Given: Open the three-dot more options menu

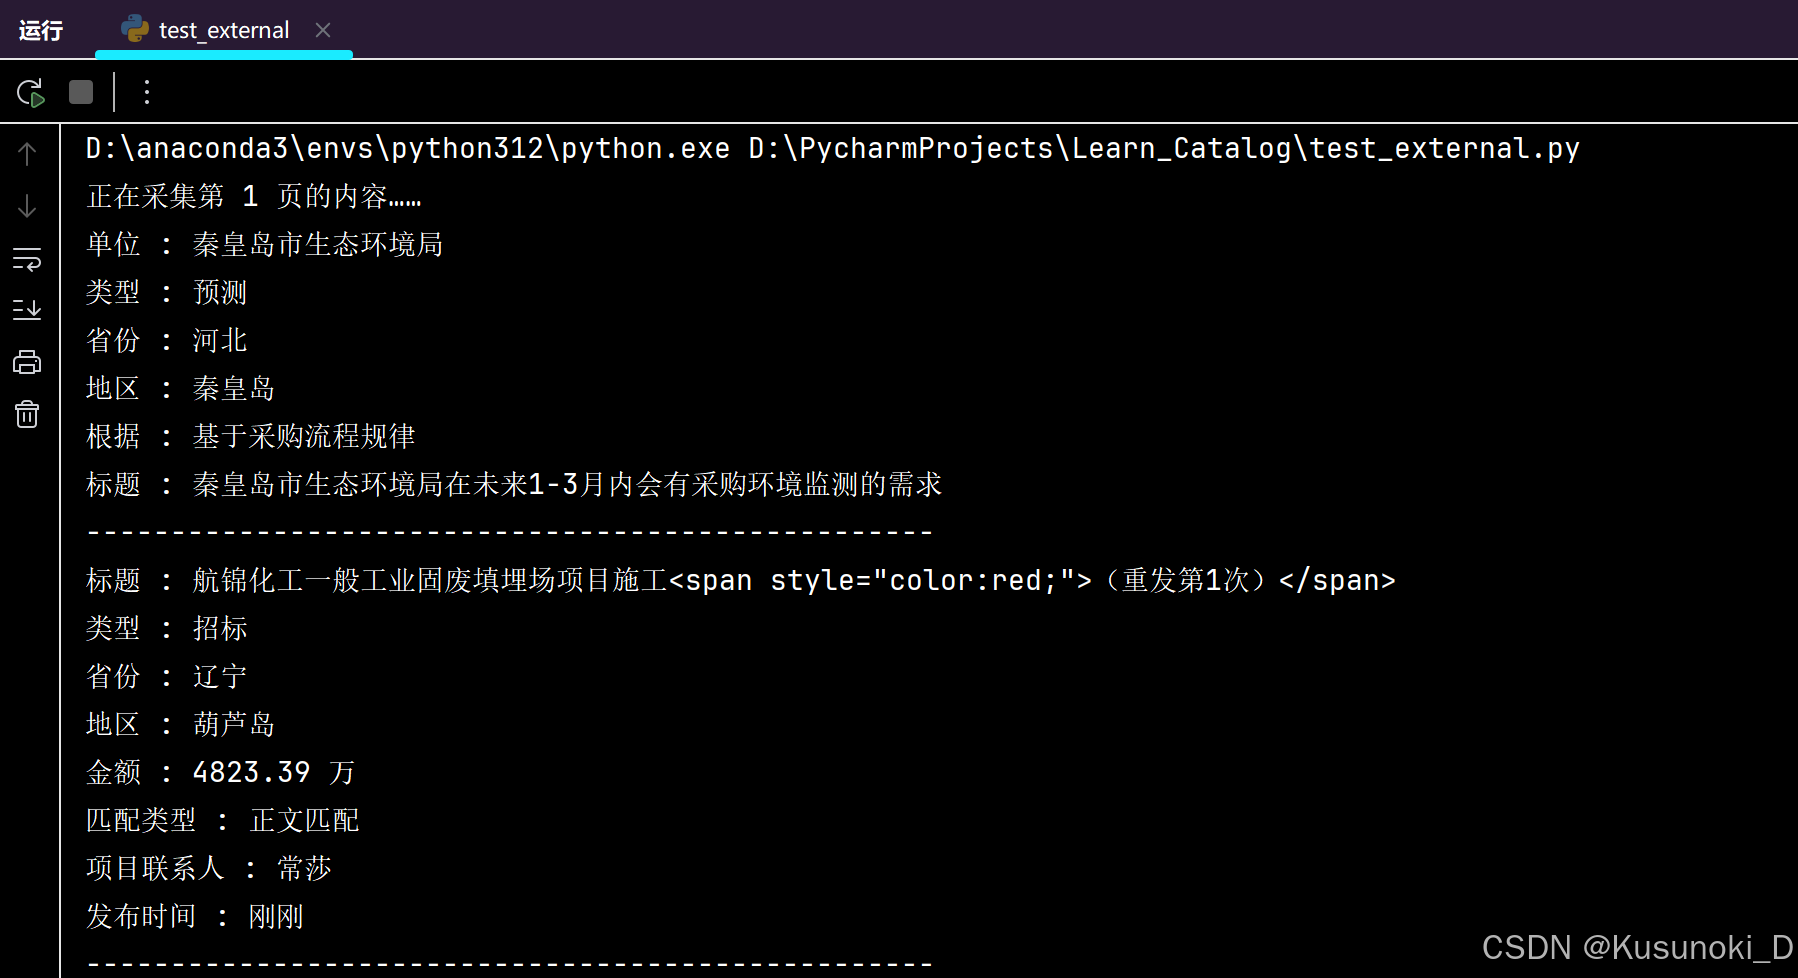Looking at the screenshot, I should point(147,92).
